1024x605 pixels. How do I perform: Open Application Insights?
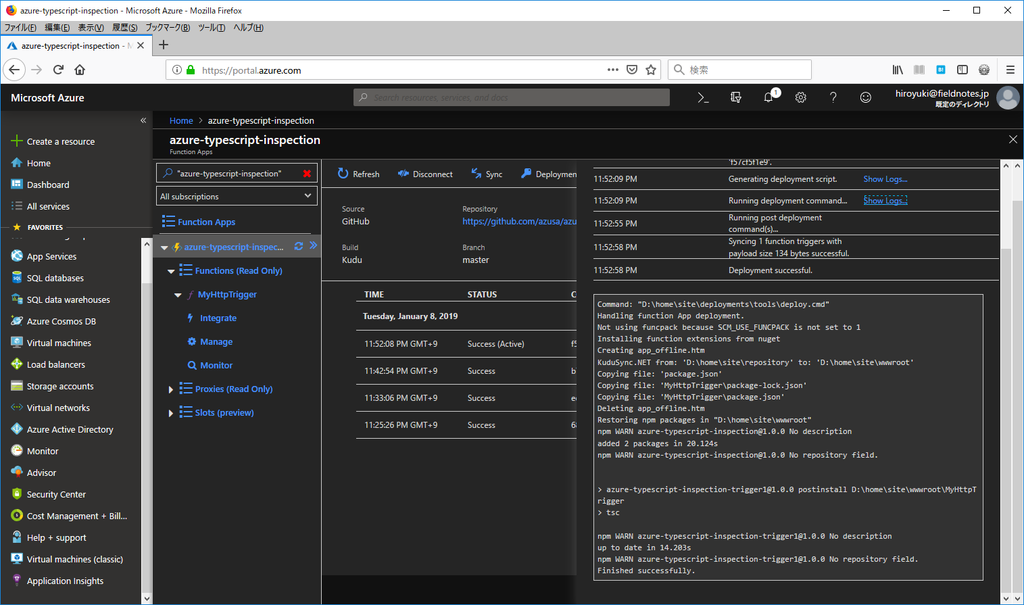coord(57,580)
